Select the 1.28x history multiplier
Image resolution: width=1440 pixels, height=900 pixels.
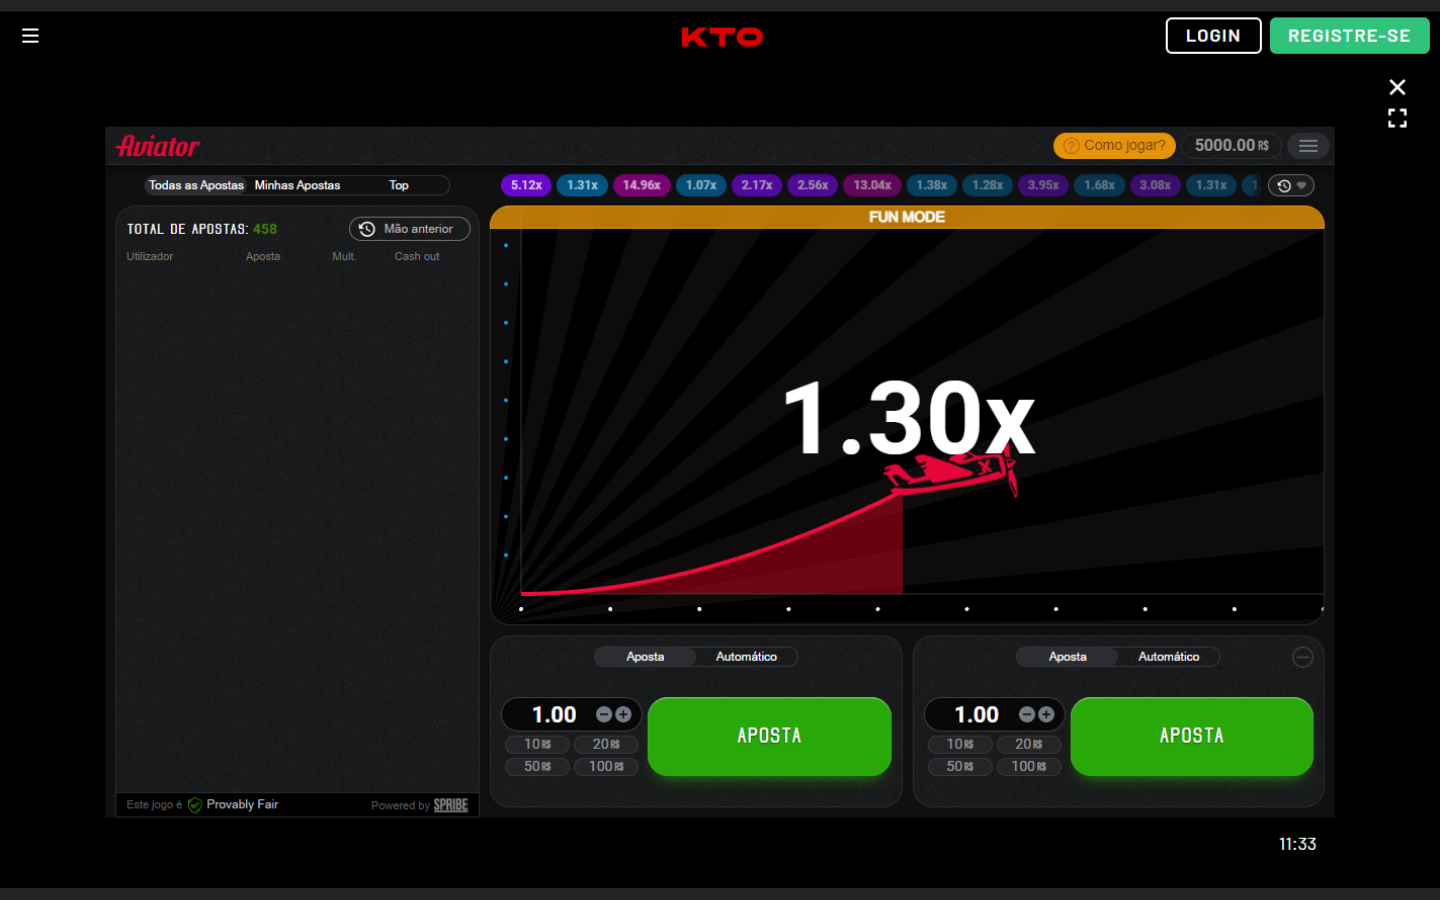(988, 185)
